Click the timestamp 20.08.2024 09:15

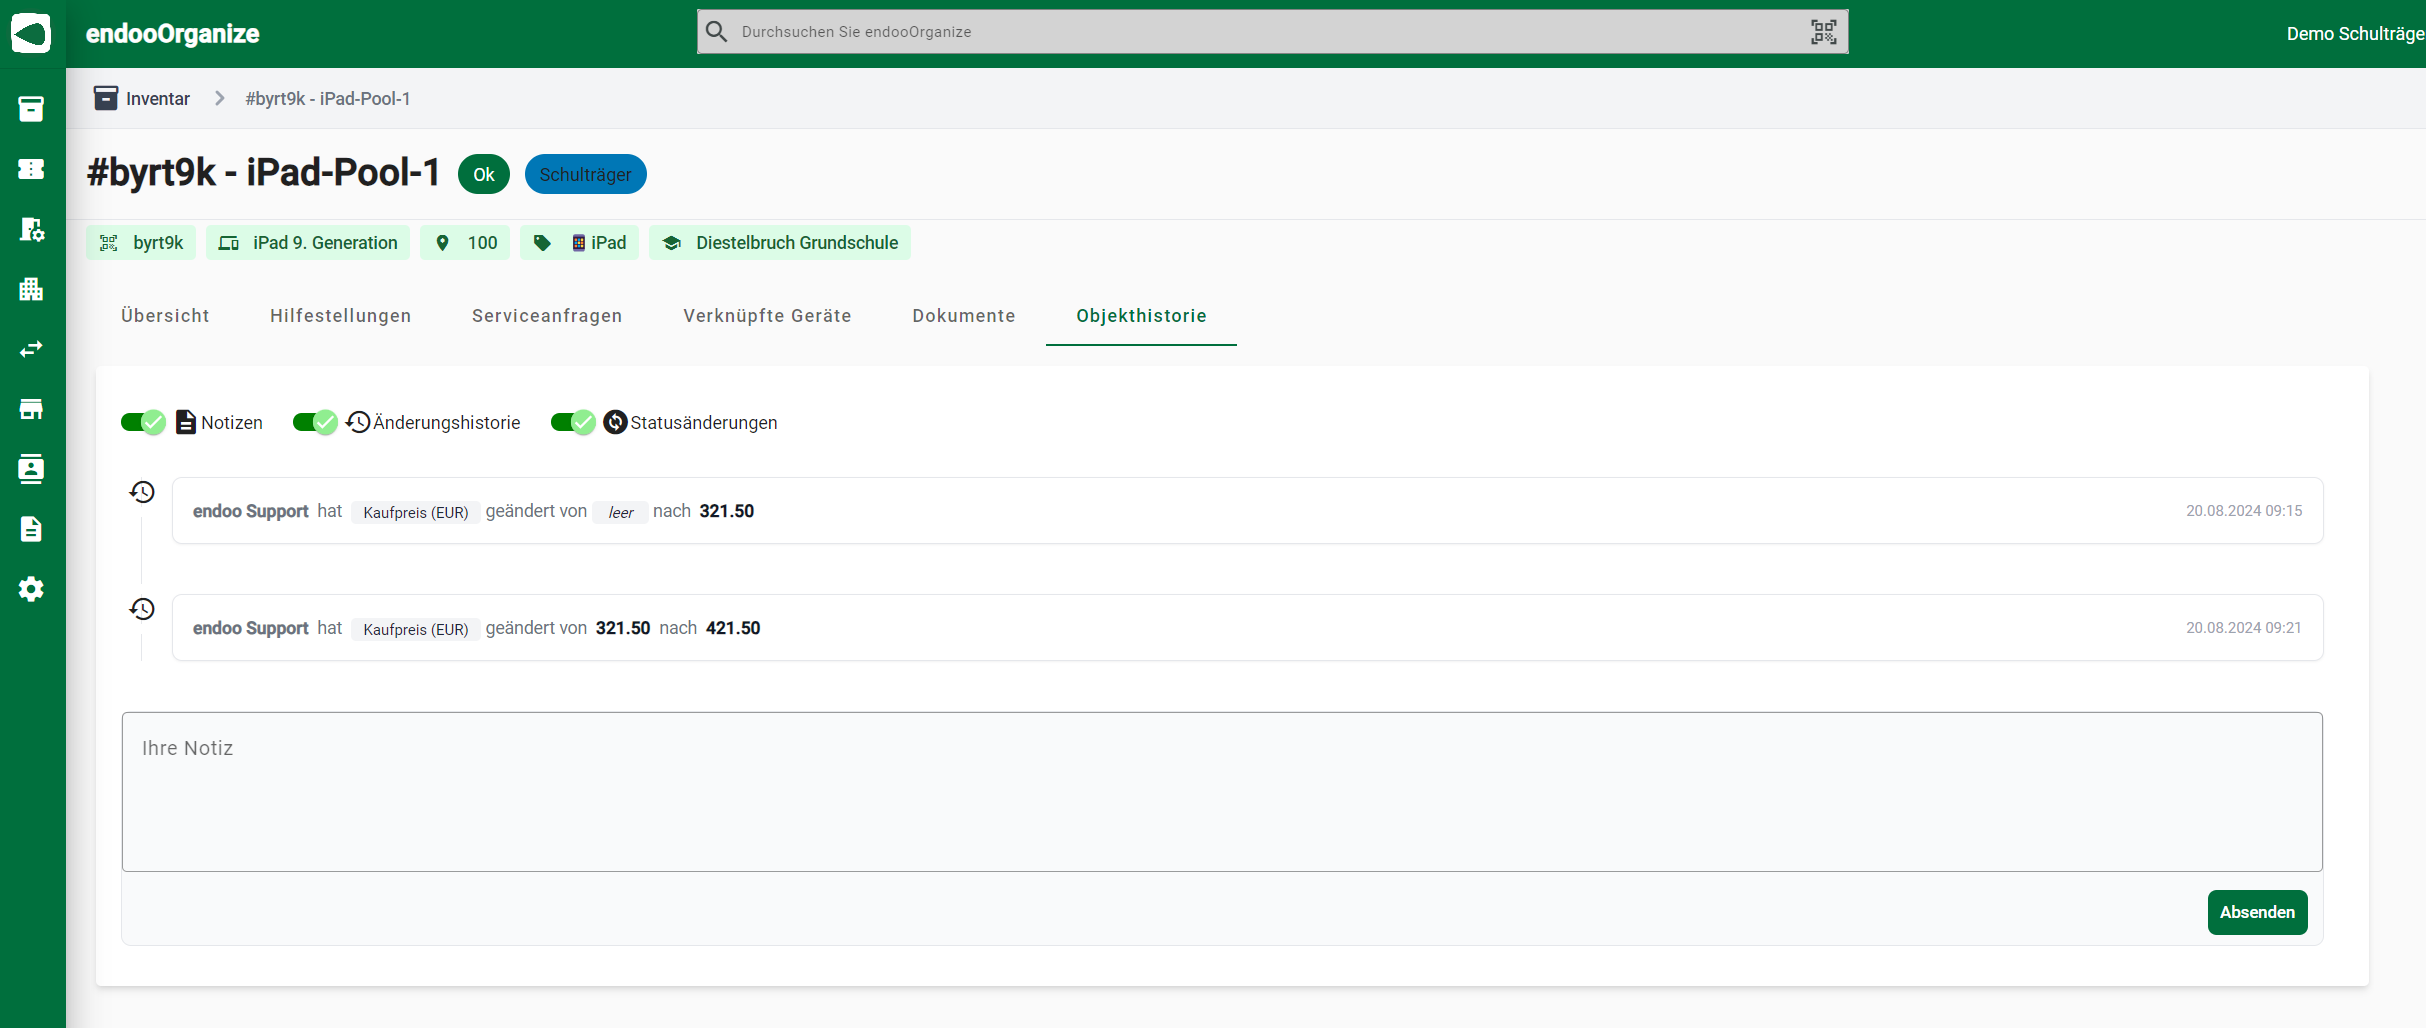point(2244,511)
